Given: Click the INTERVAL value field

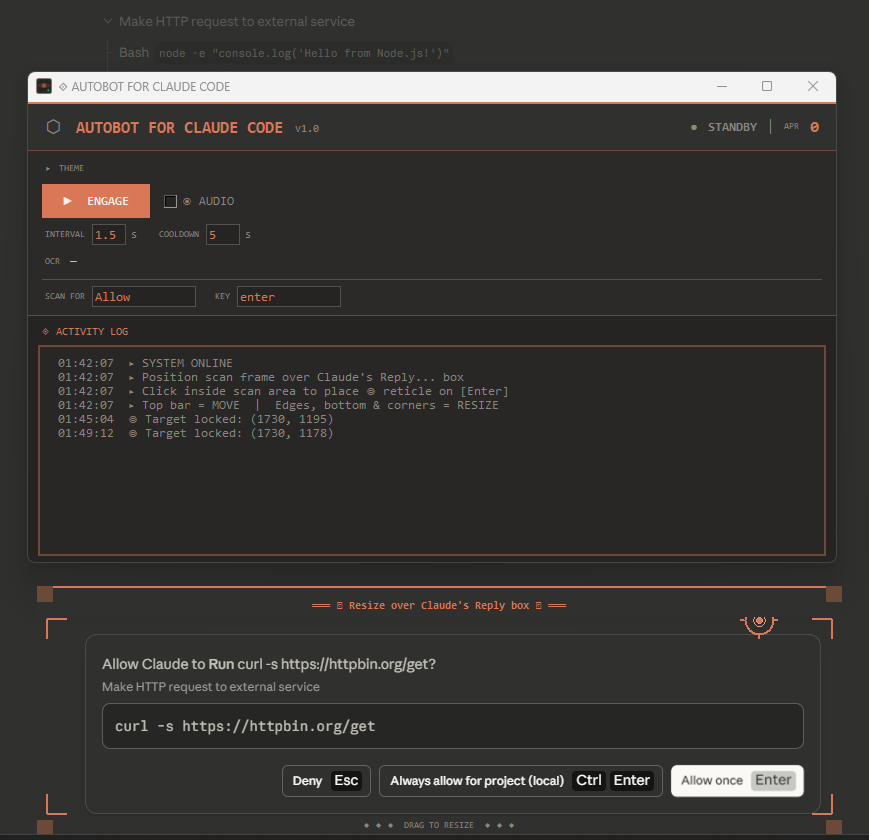Looking at the screenshot, I should pyautogui.click(x=109, y=234).
